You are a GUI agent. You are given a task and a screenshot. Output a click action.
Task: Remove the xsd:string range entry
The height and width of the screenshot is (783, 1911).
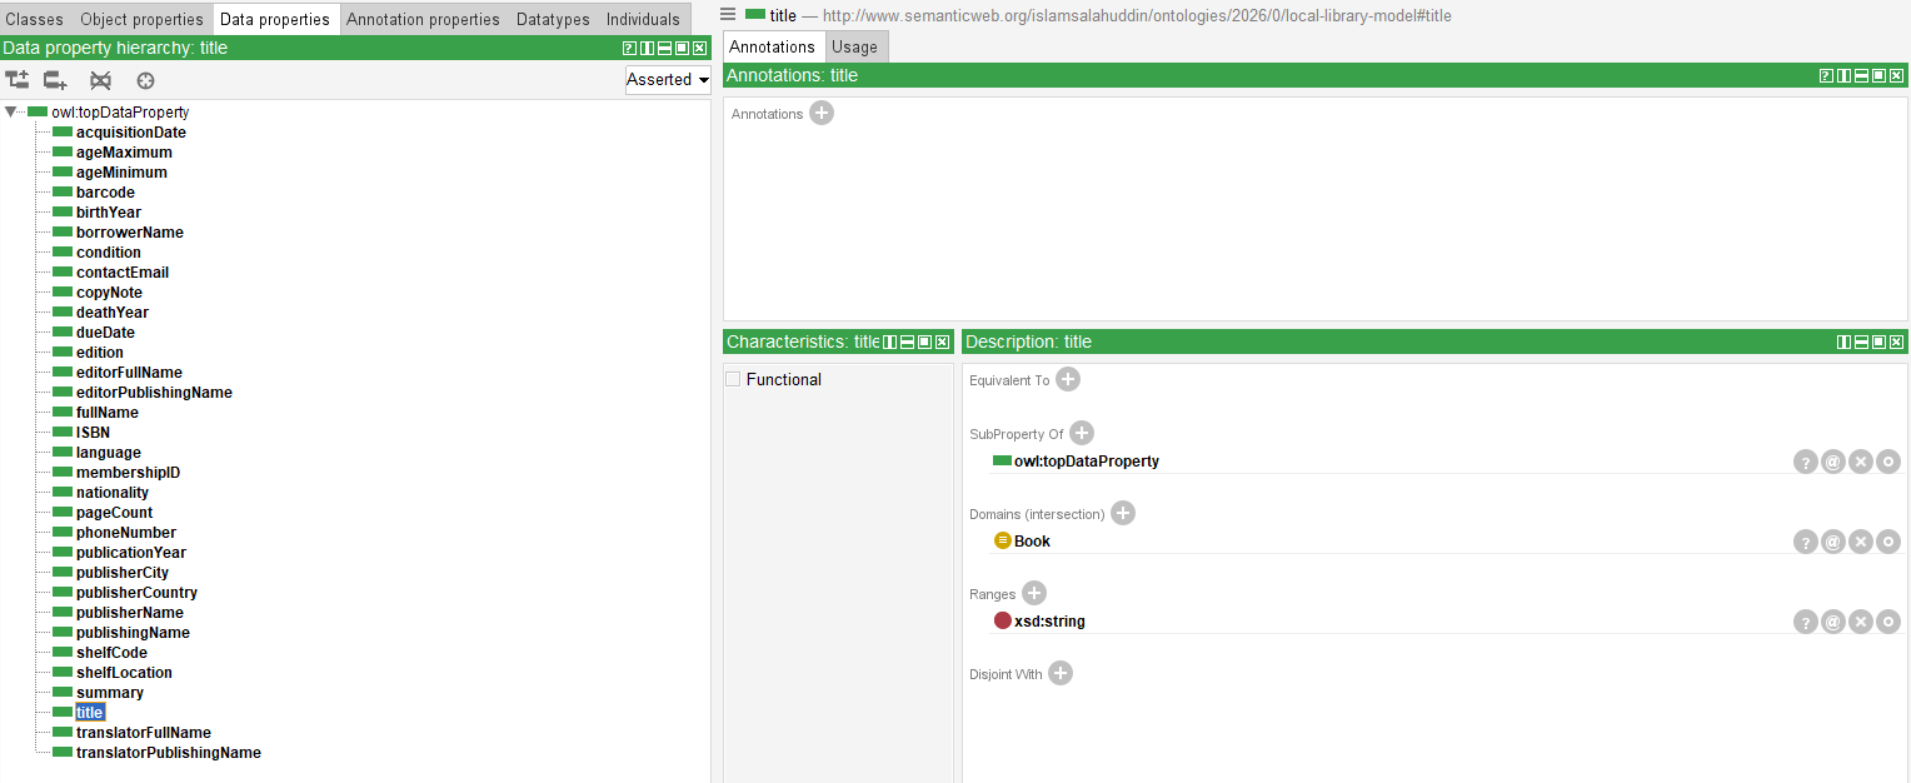click(1860, 622)
